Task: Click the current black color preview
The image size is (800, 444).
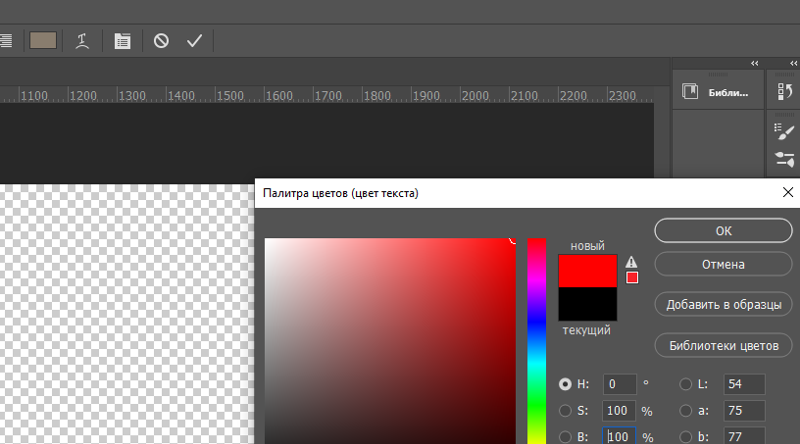Action: (x=588, y=304)
